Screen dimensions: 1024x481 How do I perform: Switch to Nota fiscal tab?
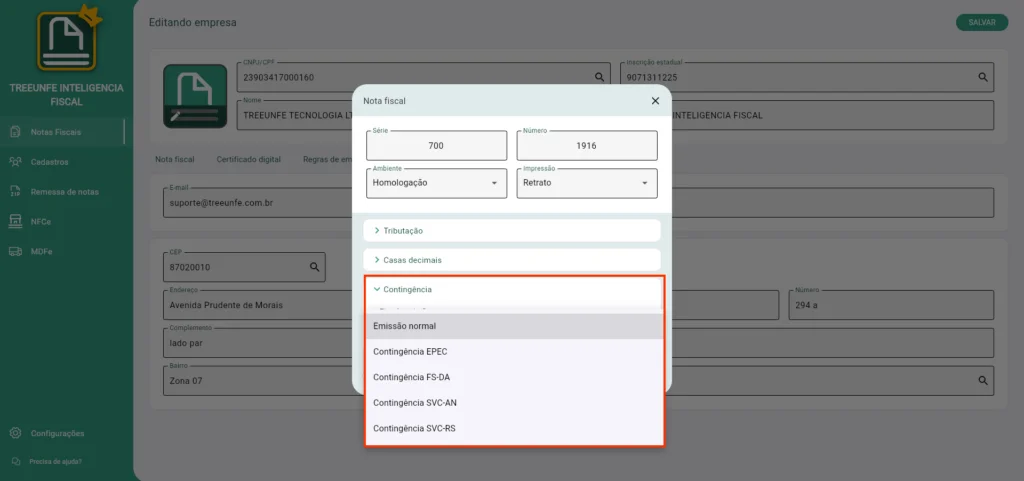(x=174, y=159)
